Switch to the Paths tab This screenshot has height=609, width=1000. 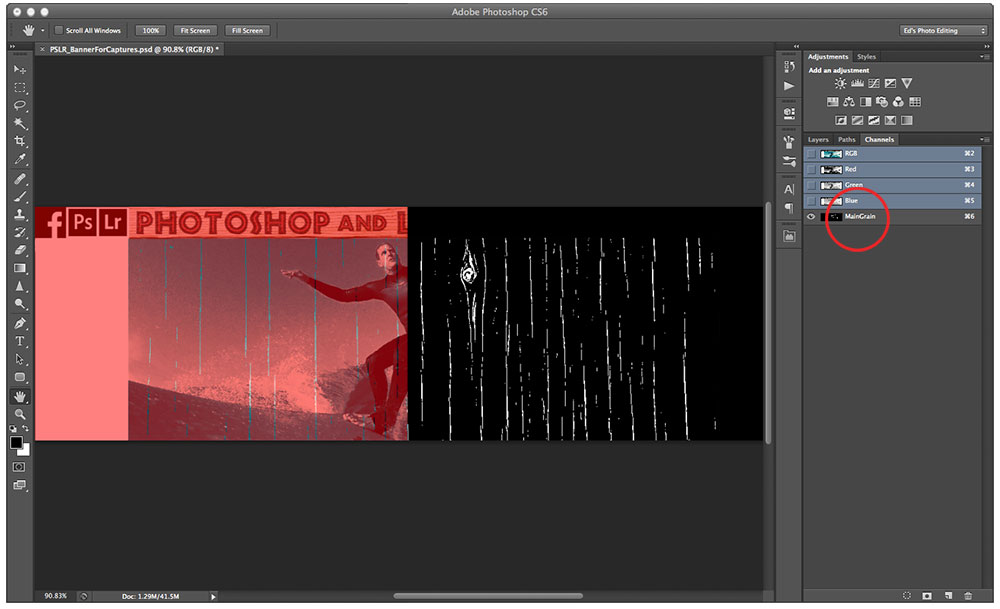[x=846, y=140]
